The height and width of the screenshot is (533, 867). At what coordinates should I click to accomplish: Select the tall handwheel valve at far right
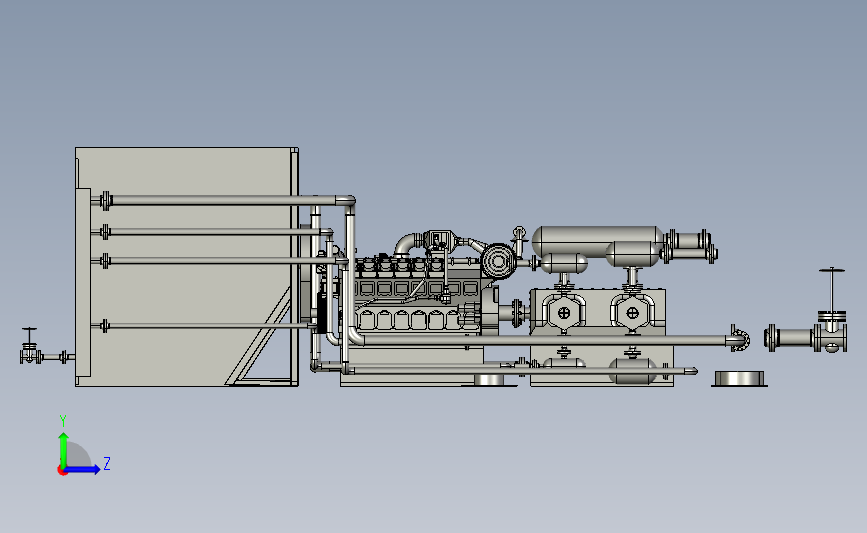coord(831,312)
